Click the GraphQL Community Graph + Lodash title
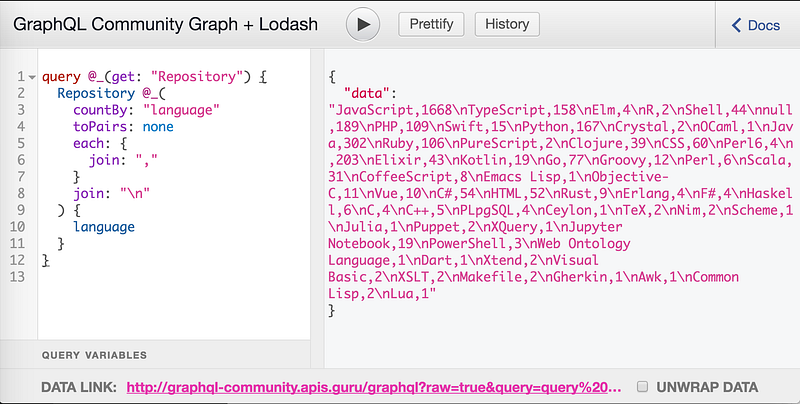800x404 pixels. 166,25
